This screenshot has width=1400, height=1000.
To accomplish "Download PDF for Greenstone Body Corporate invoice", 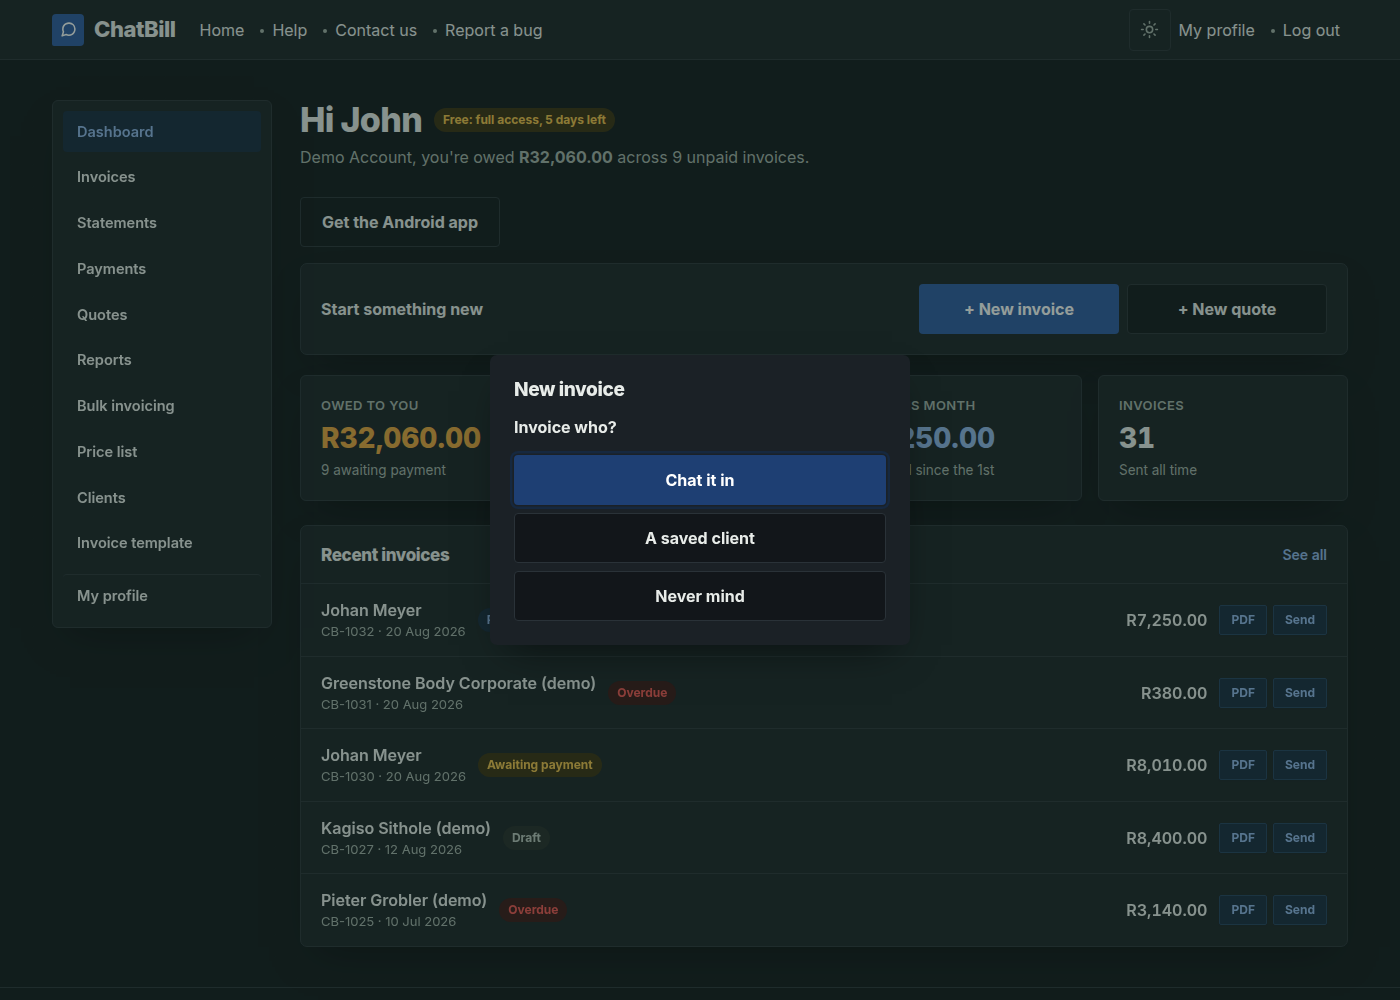I will click(1243, 693).
